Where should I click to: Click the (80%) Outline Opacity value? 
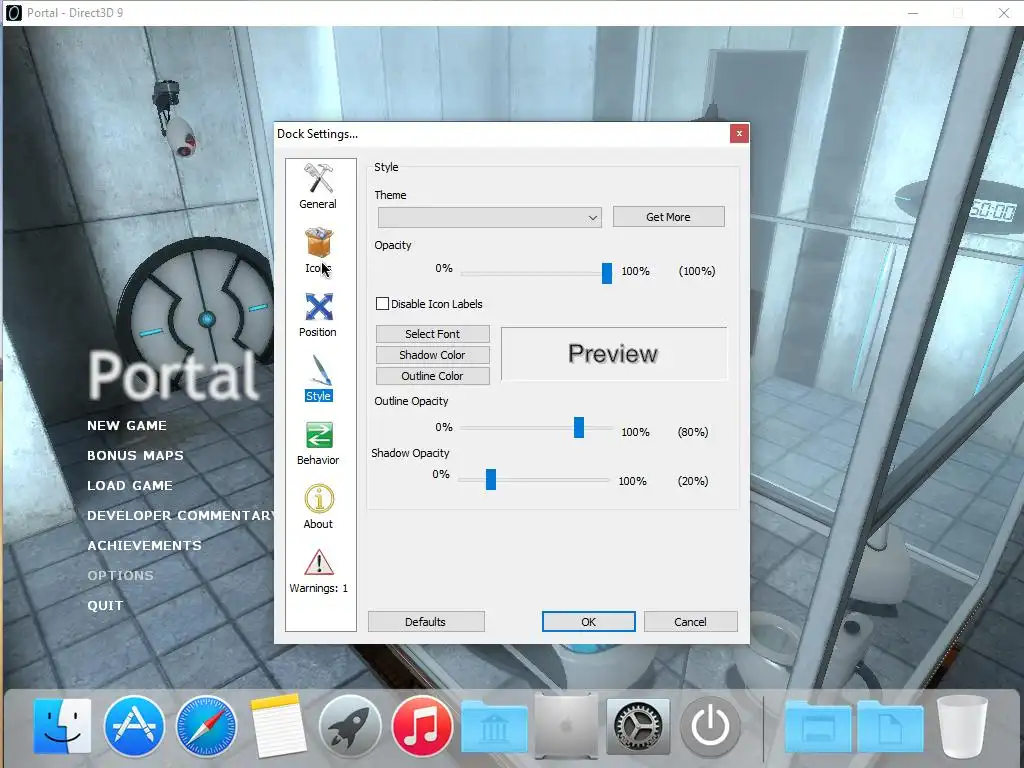693,432
